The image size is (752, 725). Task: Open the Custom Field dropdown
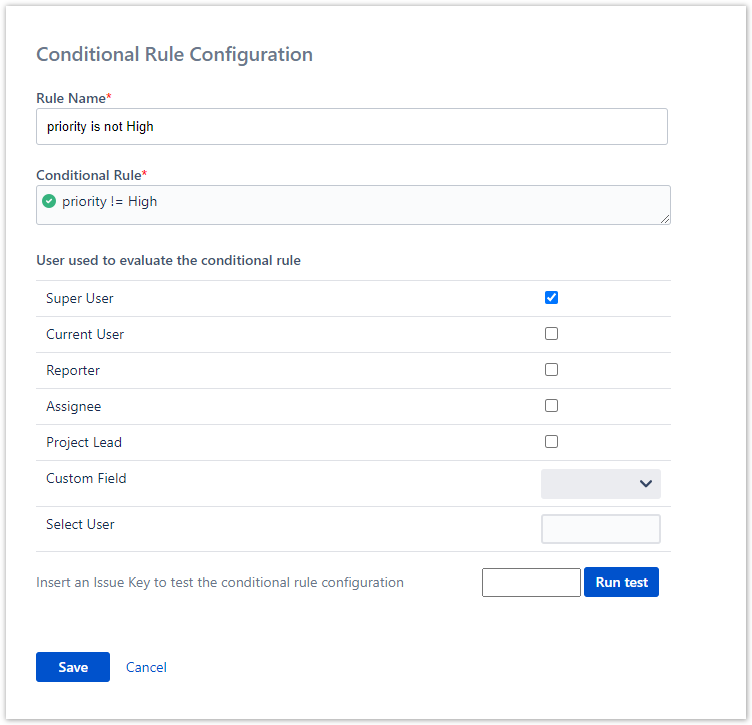(600, 484)
